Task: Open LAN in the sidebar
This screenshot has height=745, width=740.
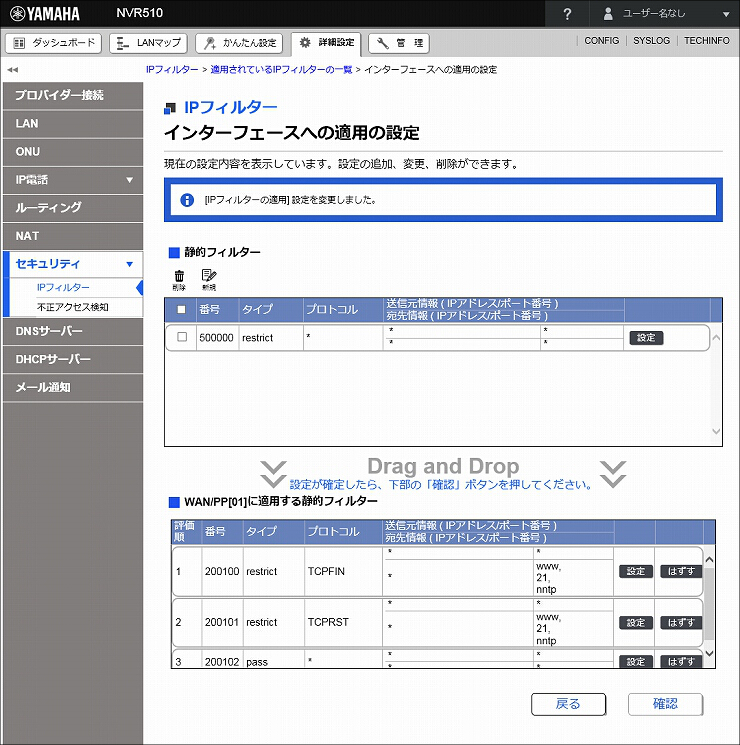Action: point(73,124)
